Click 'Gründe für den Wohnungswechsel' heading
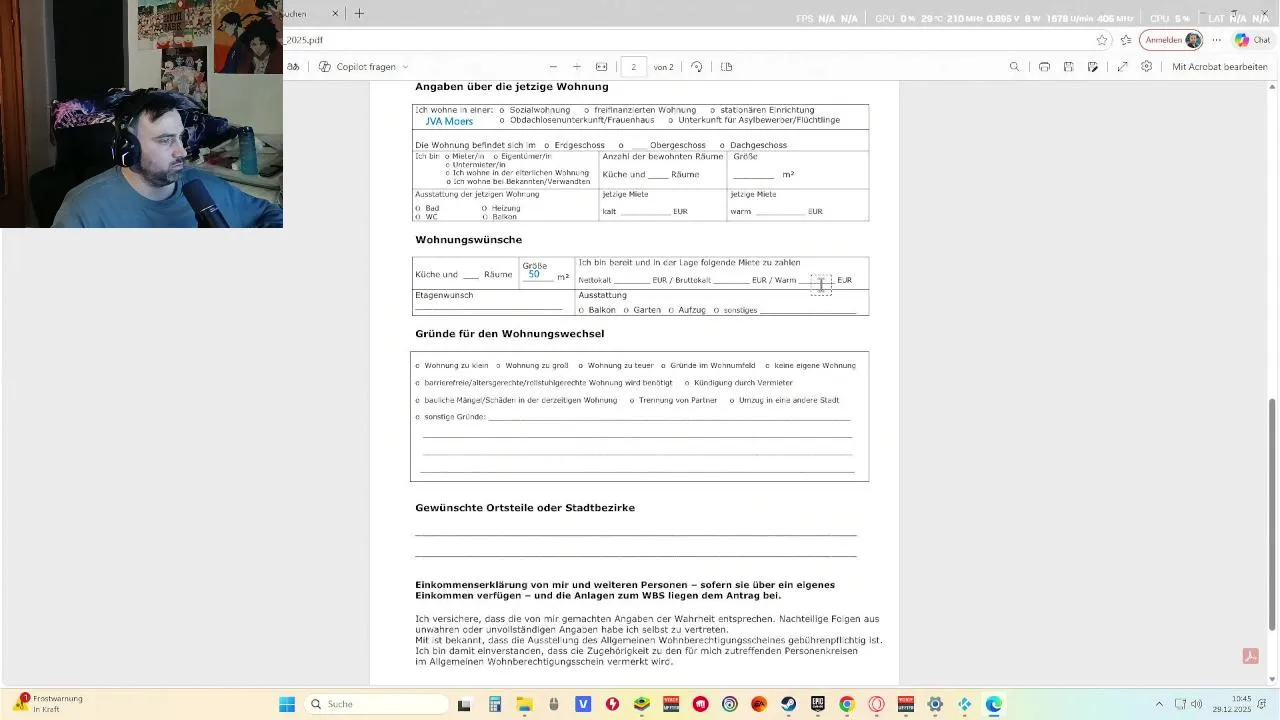The height and width of the screenshot is (720, 1280). 510,334
